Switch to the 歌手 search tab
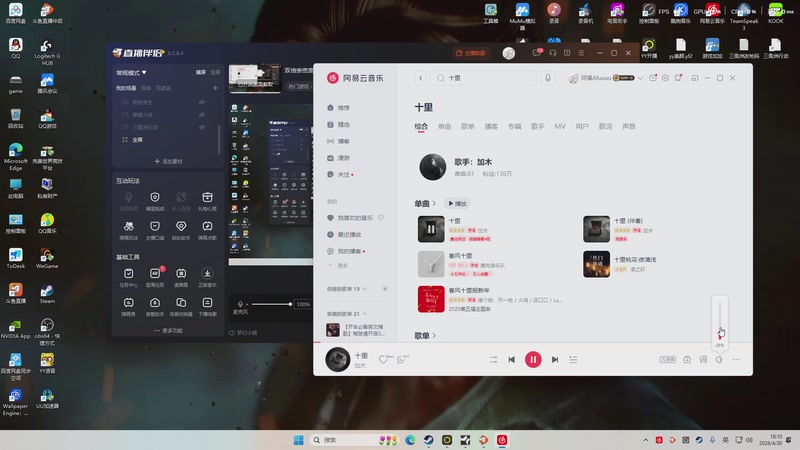The image size is (800, 450). [538, 127]
